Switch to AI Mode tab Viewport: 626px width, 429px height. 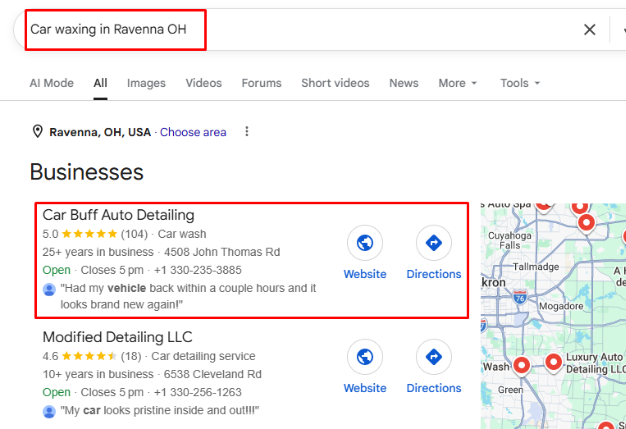pos(52,83)
